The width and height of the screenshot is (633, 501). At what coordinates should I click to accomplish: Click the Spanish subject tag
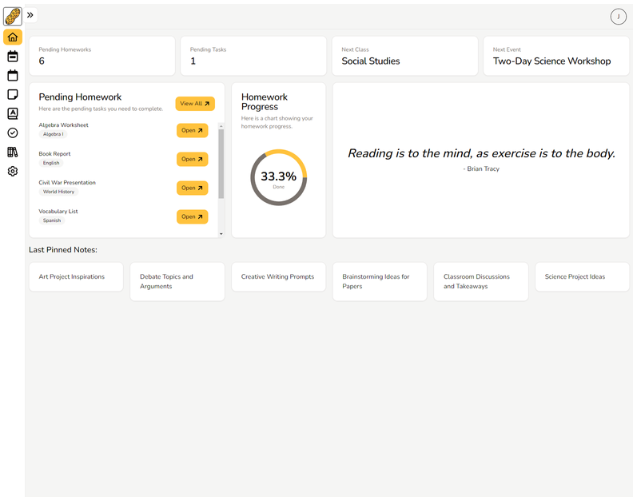tap(52, 220)
